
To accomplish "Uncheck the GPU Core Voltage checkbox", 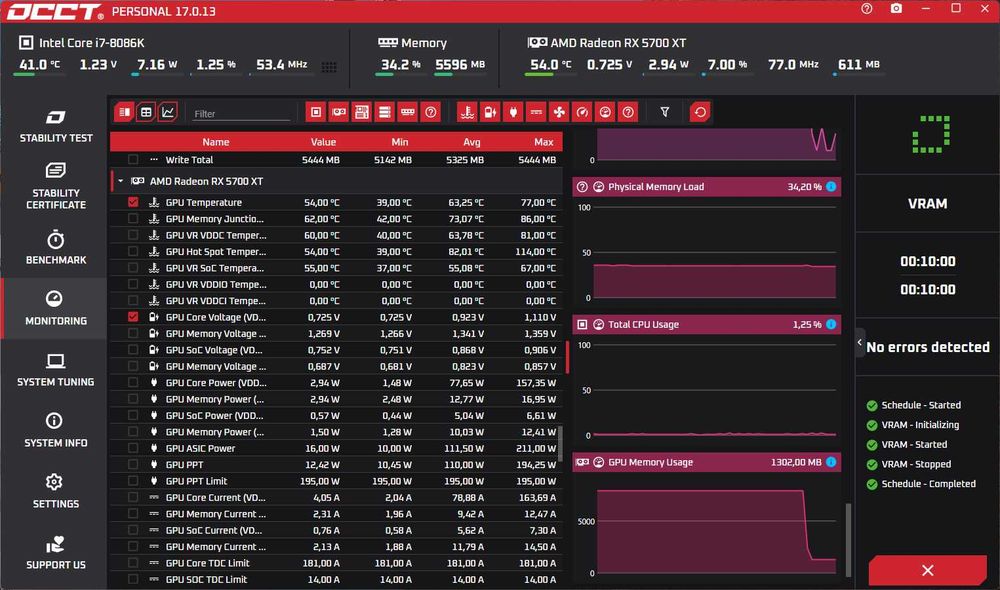I will pos(133,317).
